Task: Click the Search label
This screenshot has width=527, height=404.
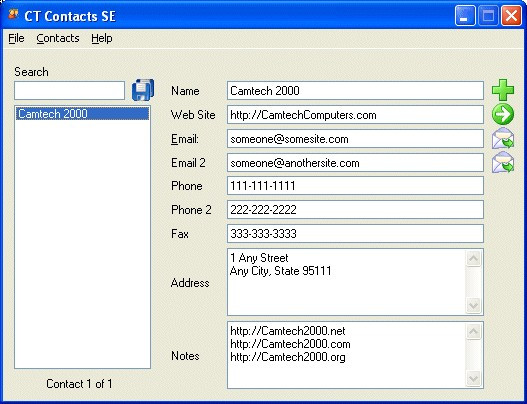Action: point(31,72)
